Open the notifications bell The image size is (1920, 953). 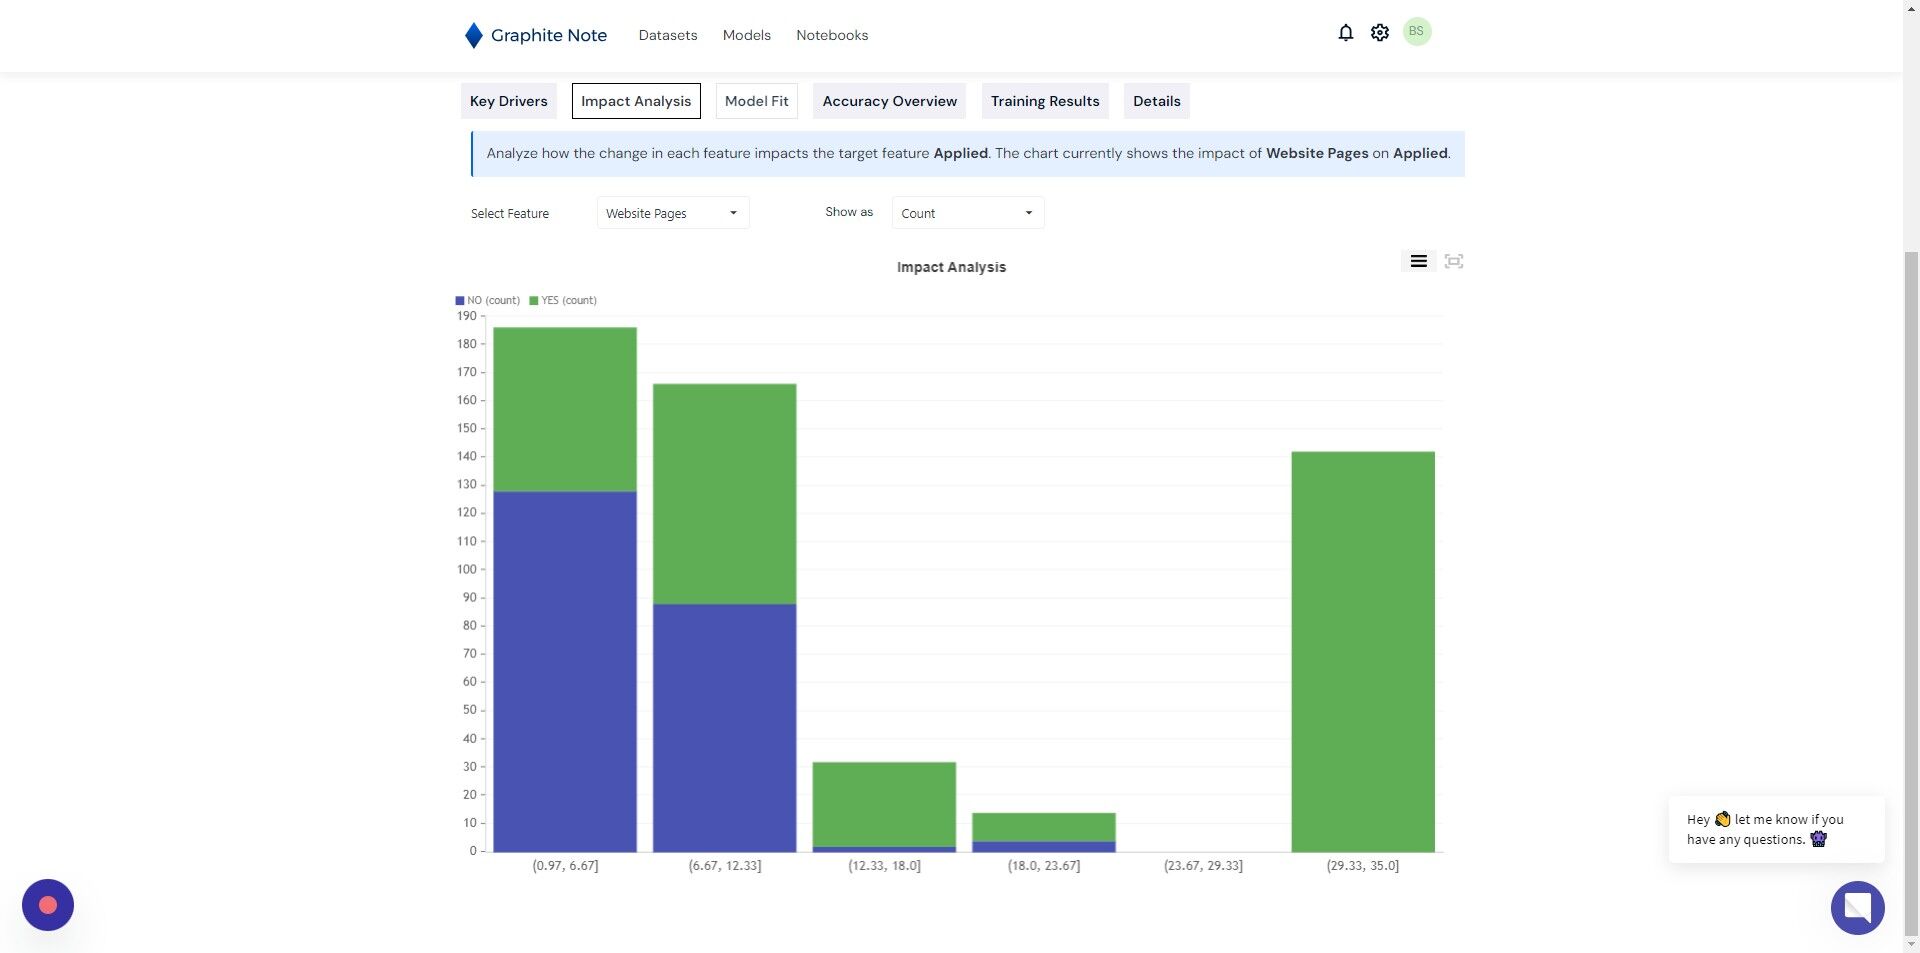click(1345, 33)
